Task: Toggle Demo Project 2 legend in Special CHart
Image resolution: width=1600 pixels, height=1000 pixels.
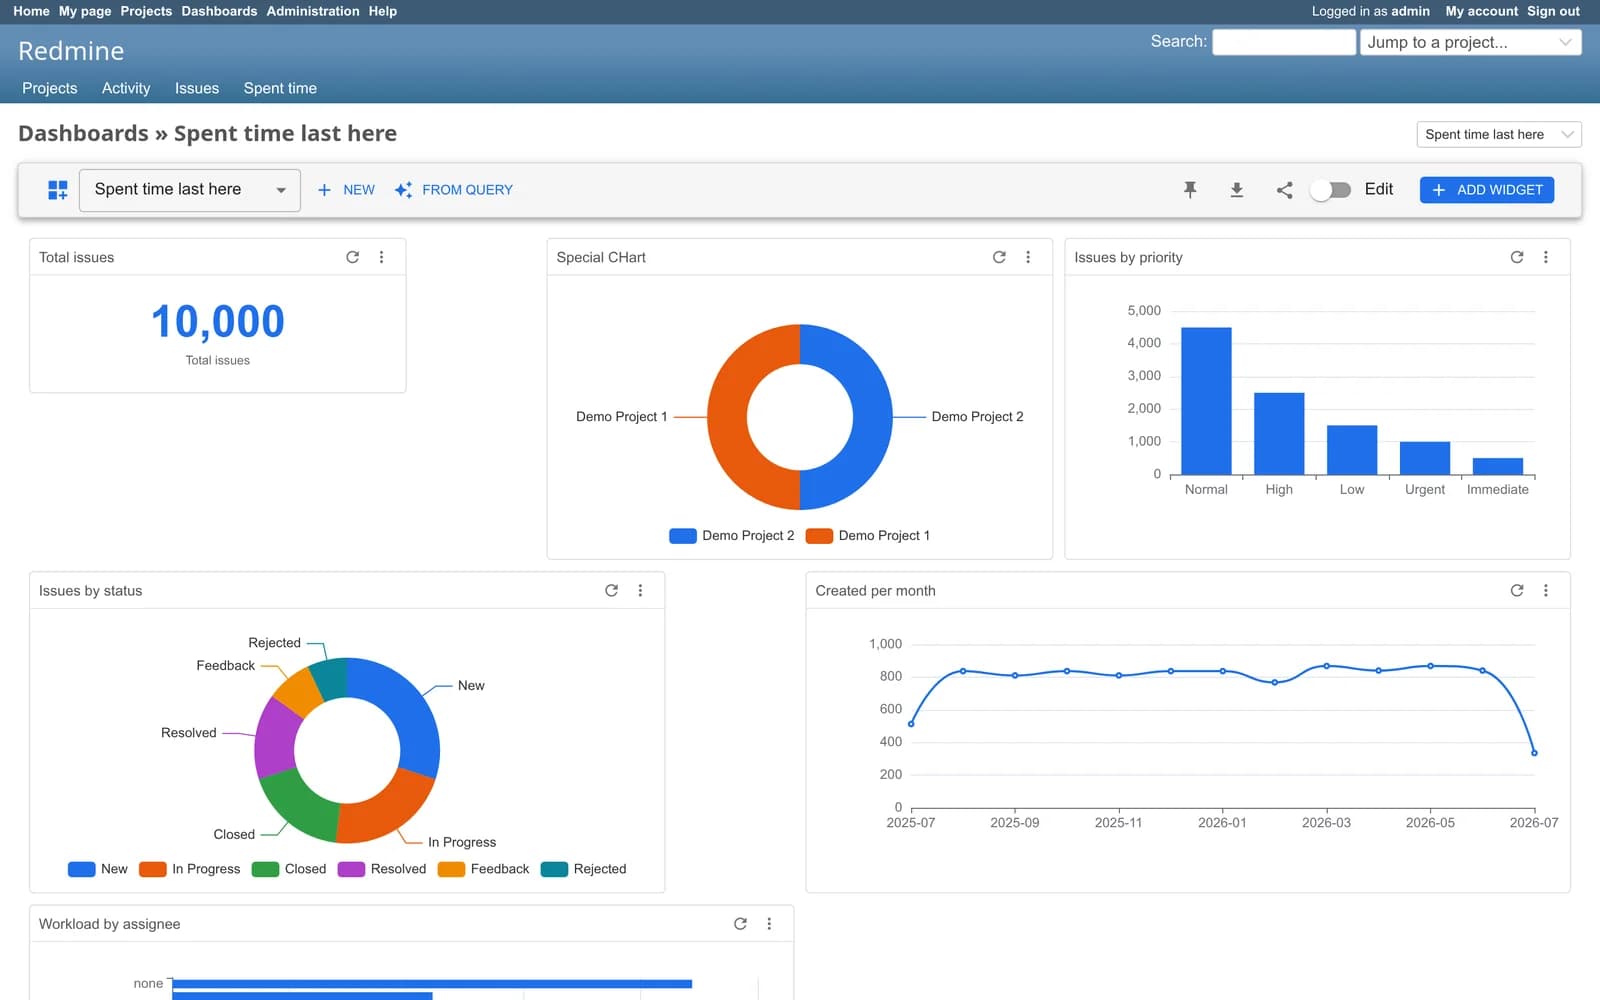Action: tap(732, 536)
